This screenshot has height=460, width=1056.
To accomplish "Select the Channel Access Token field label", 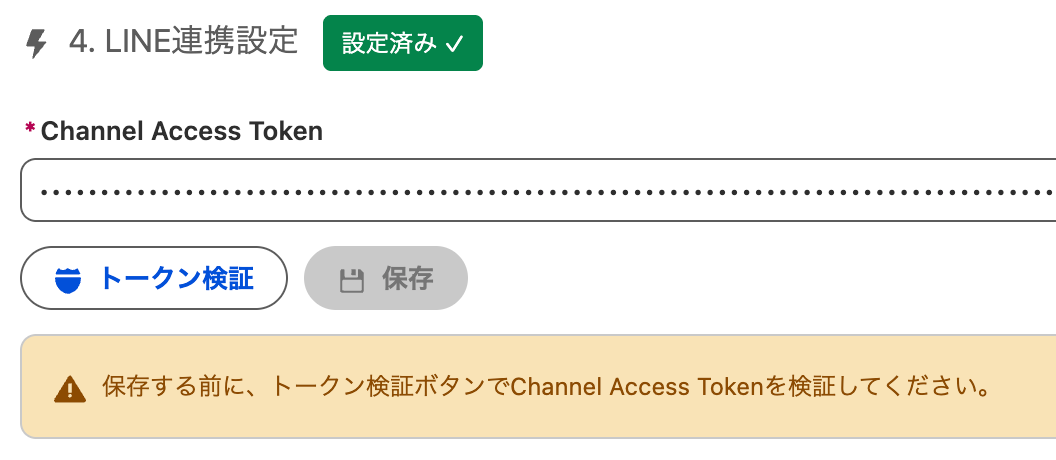I will [x=181, y=131].
